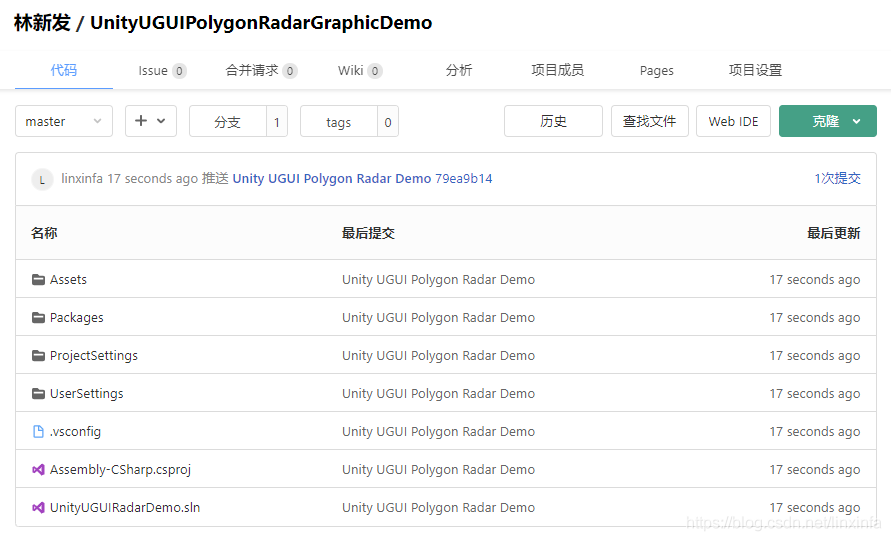The image size is (891, 541).
Task: Open the green clone dropdown button
Action: point(827,121)
